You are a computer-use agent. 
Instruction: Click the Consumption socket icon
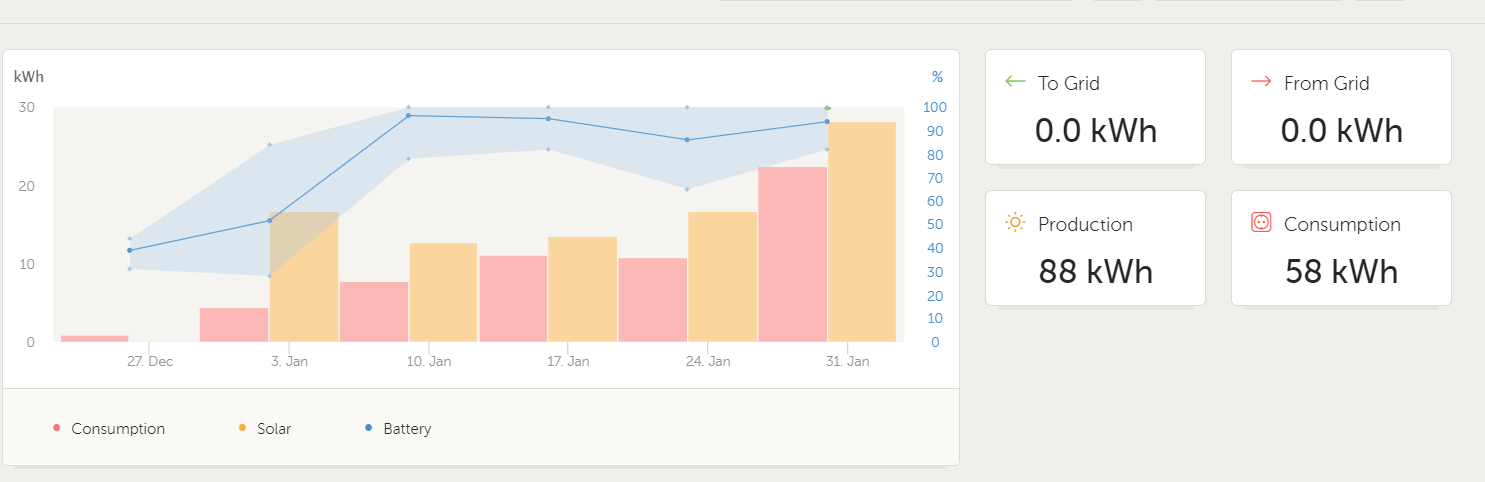pos(1261,223)
